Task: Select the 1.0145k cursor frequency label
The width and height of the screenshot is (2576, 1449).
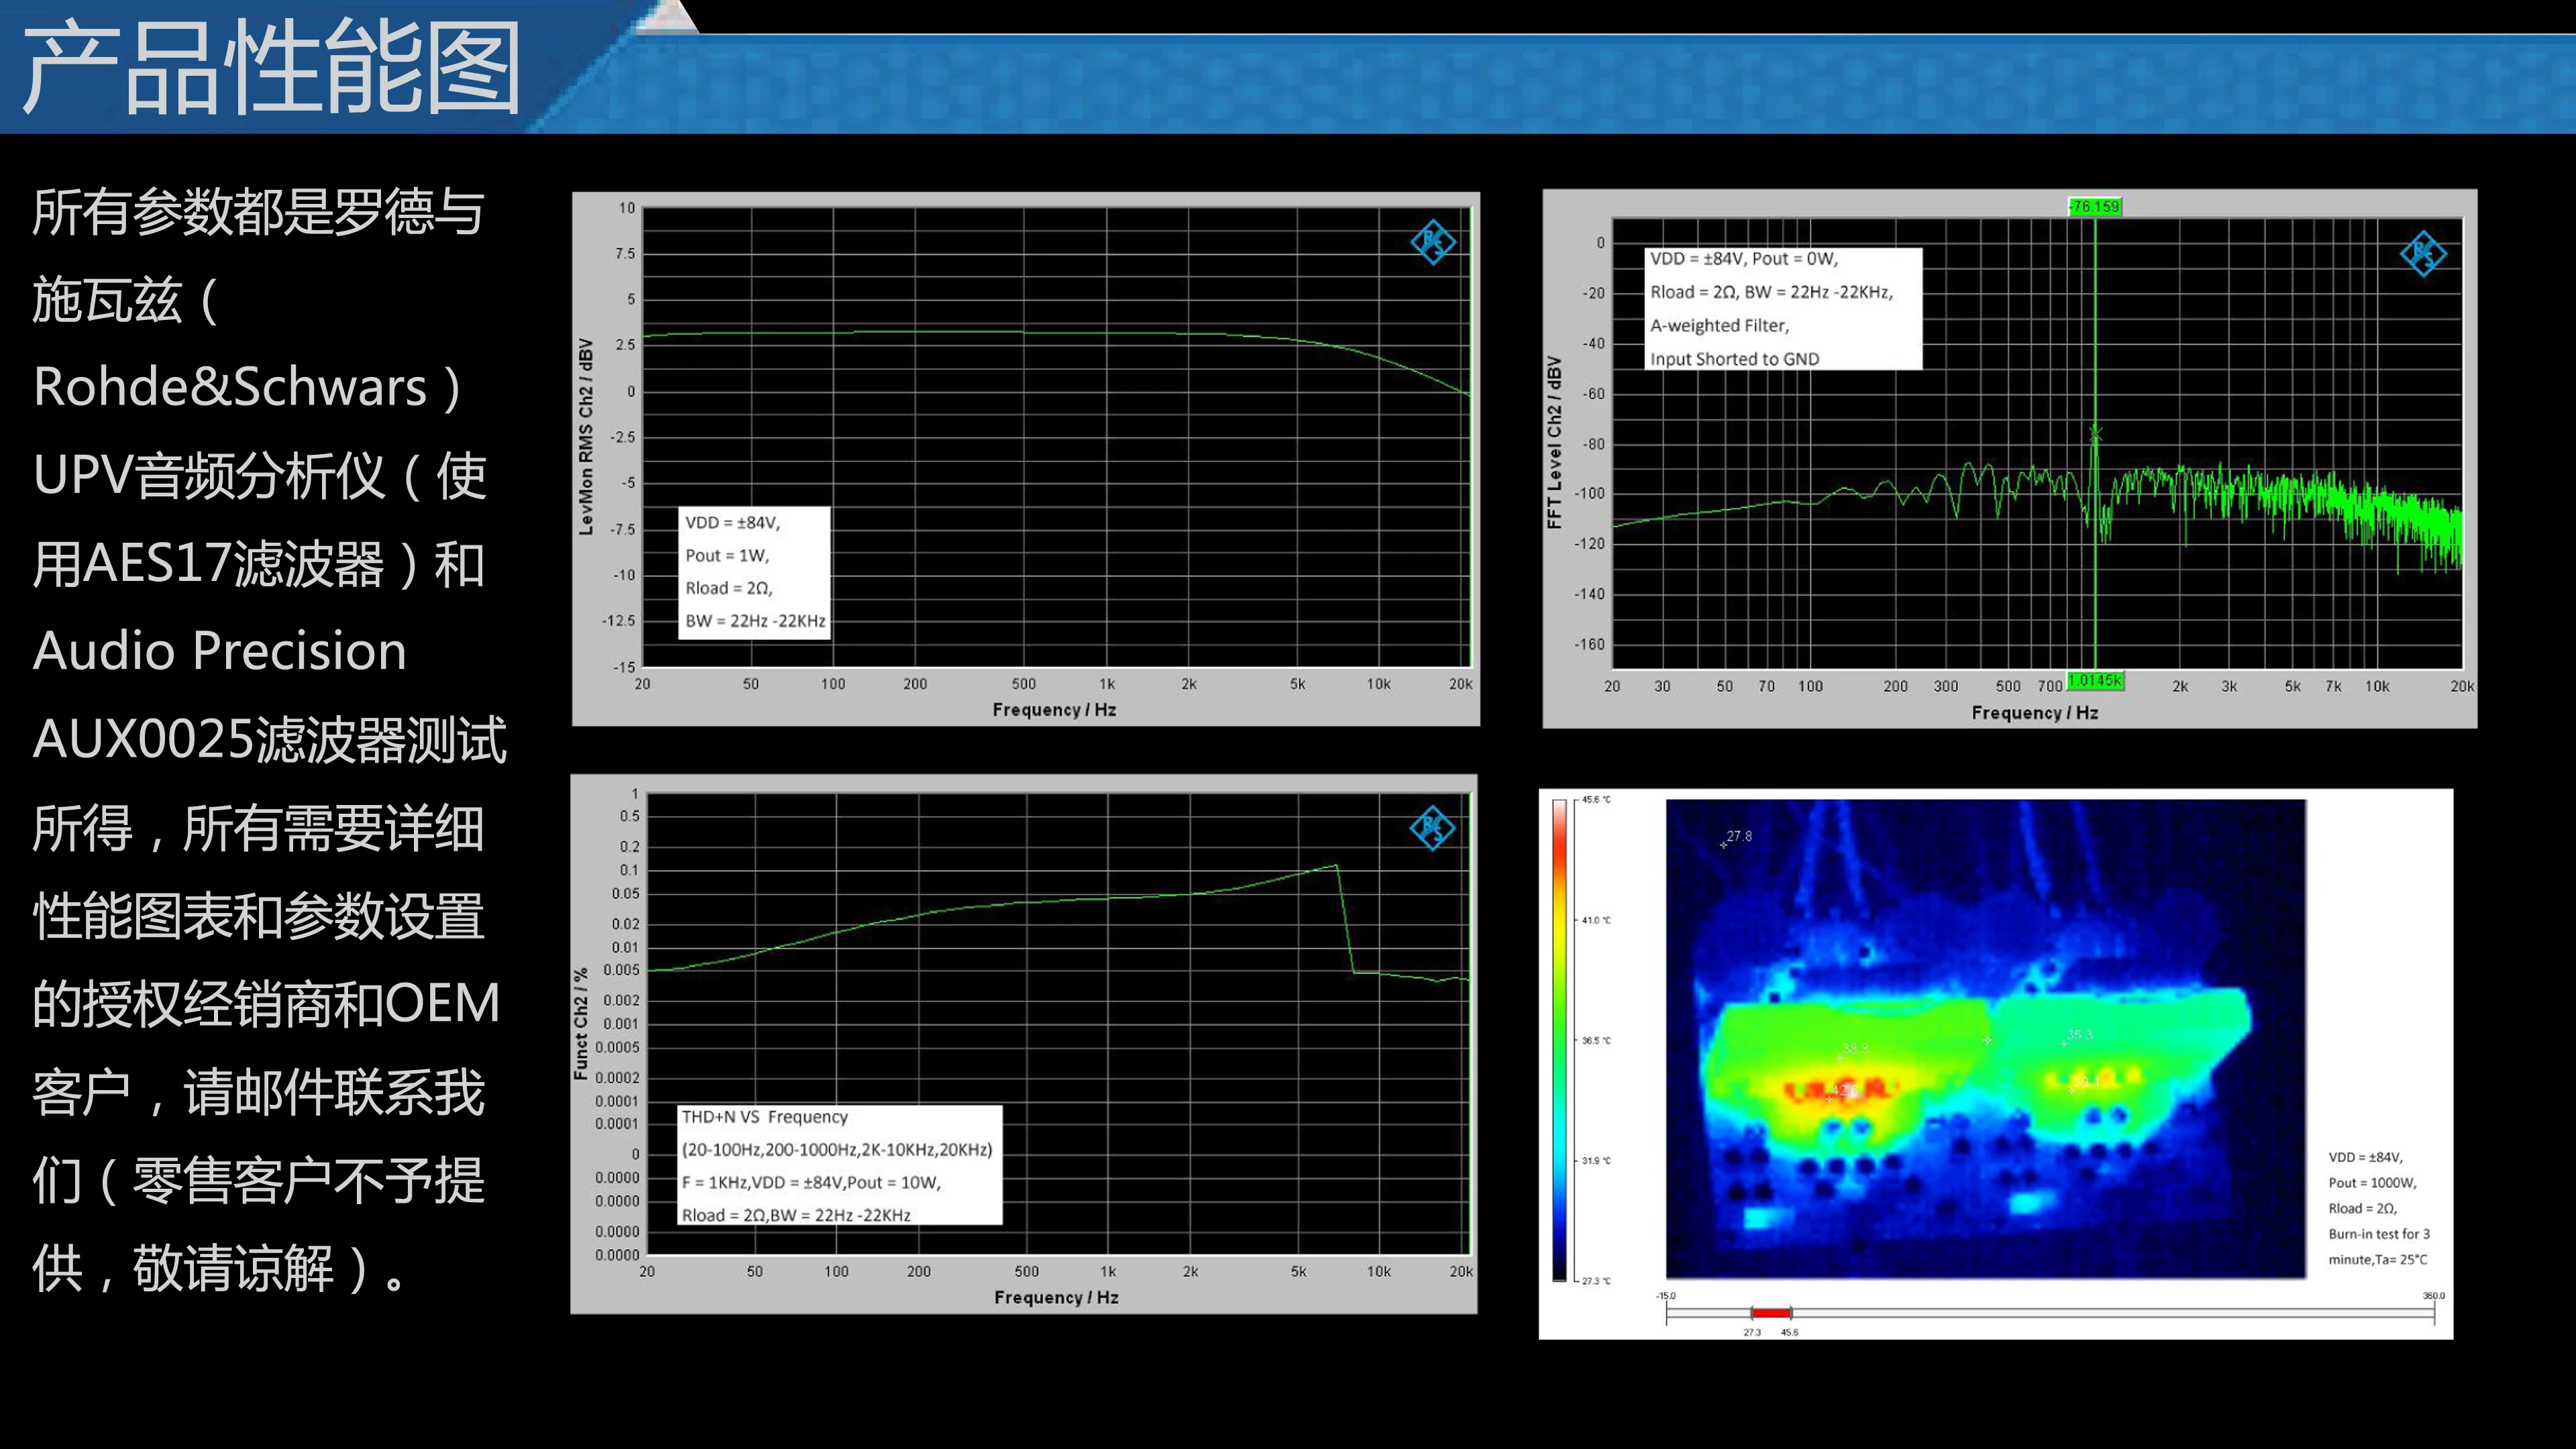Action: pyautogui.click(x=2094, y=681)
